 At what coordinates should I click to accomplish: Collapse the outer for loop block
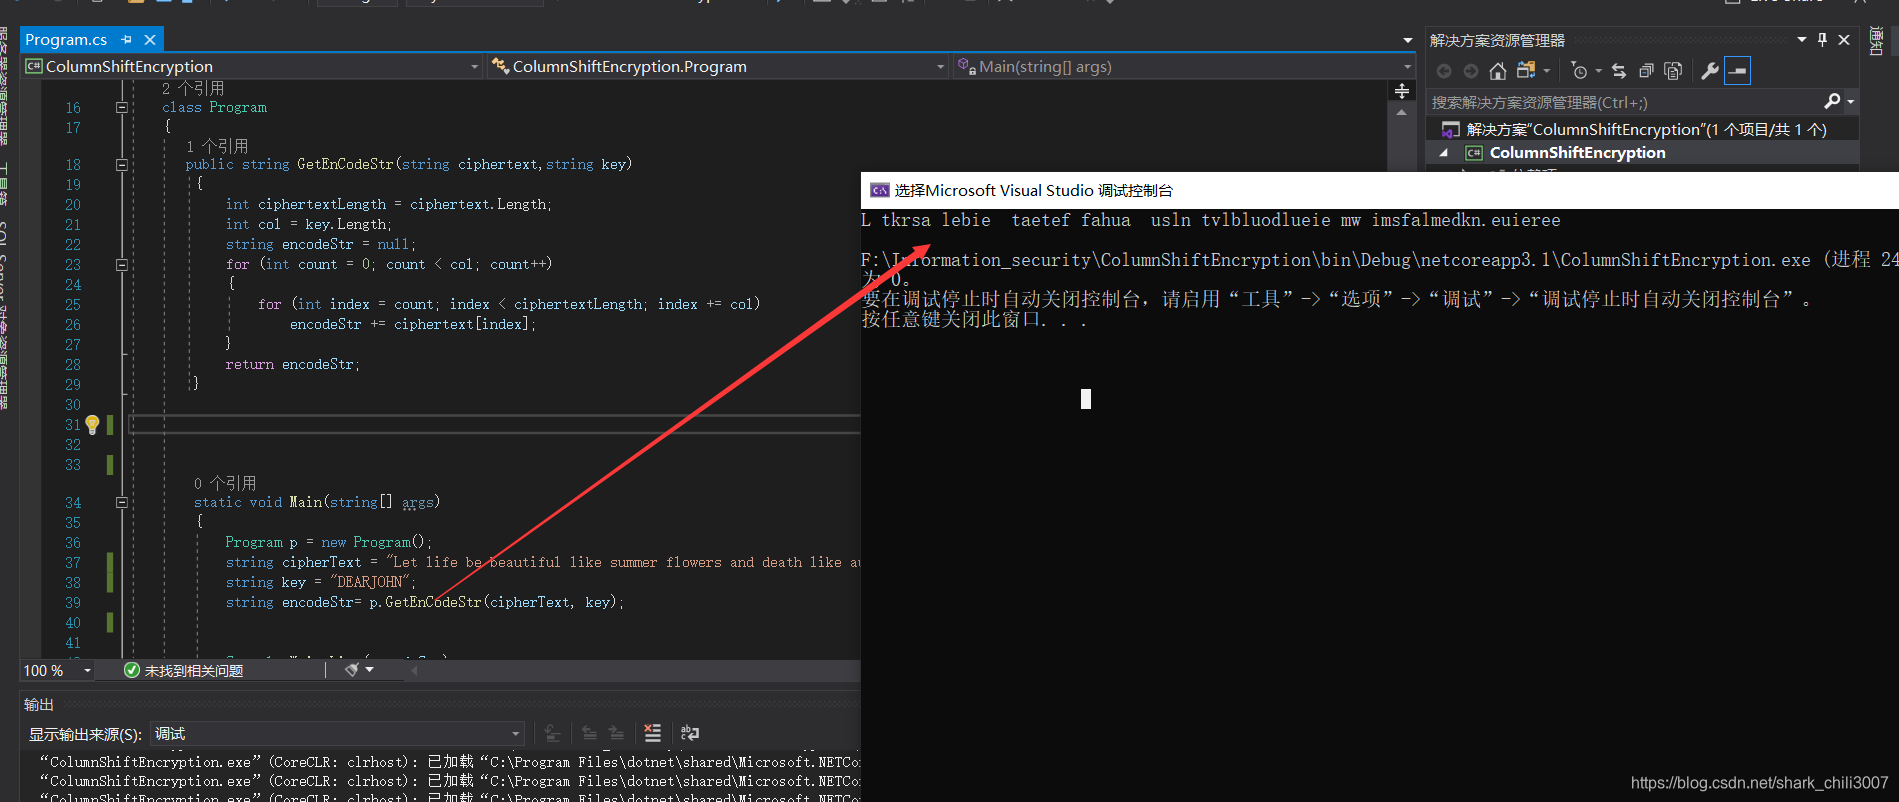click(x=122, y=264)
